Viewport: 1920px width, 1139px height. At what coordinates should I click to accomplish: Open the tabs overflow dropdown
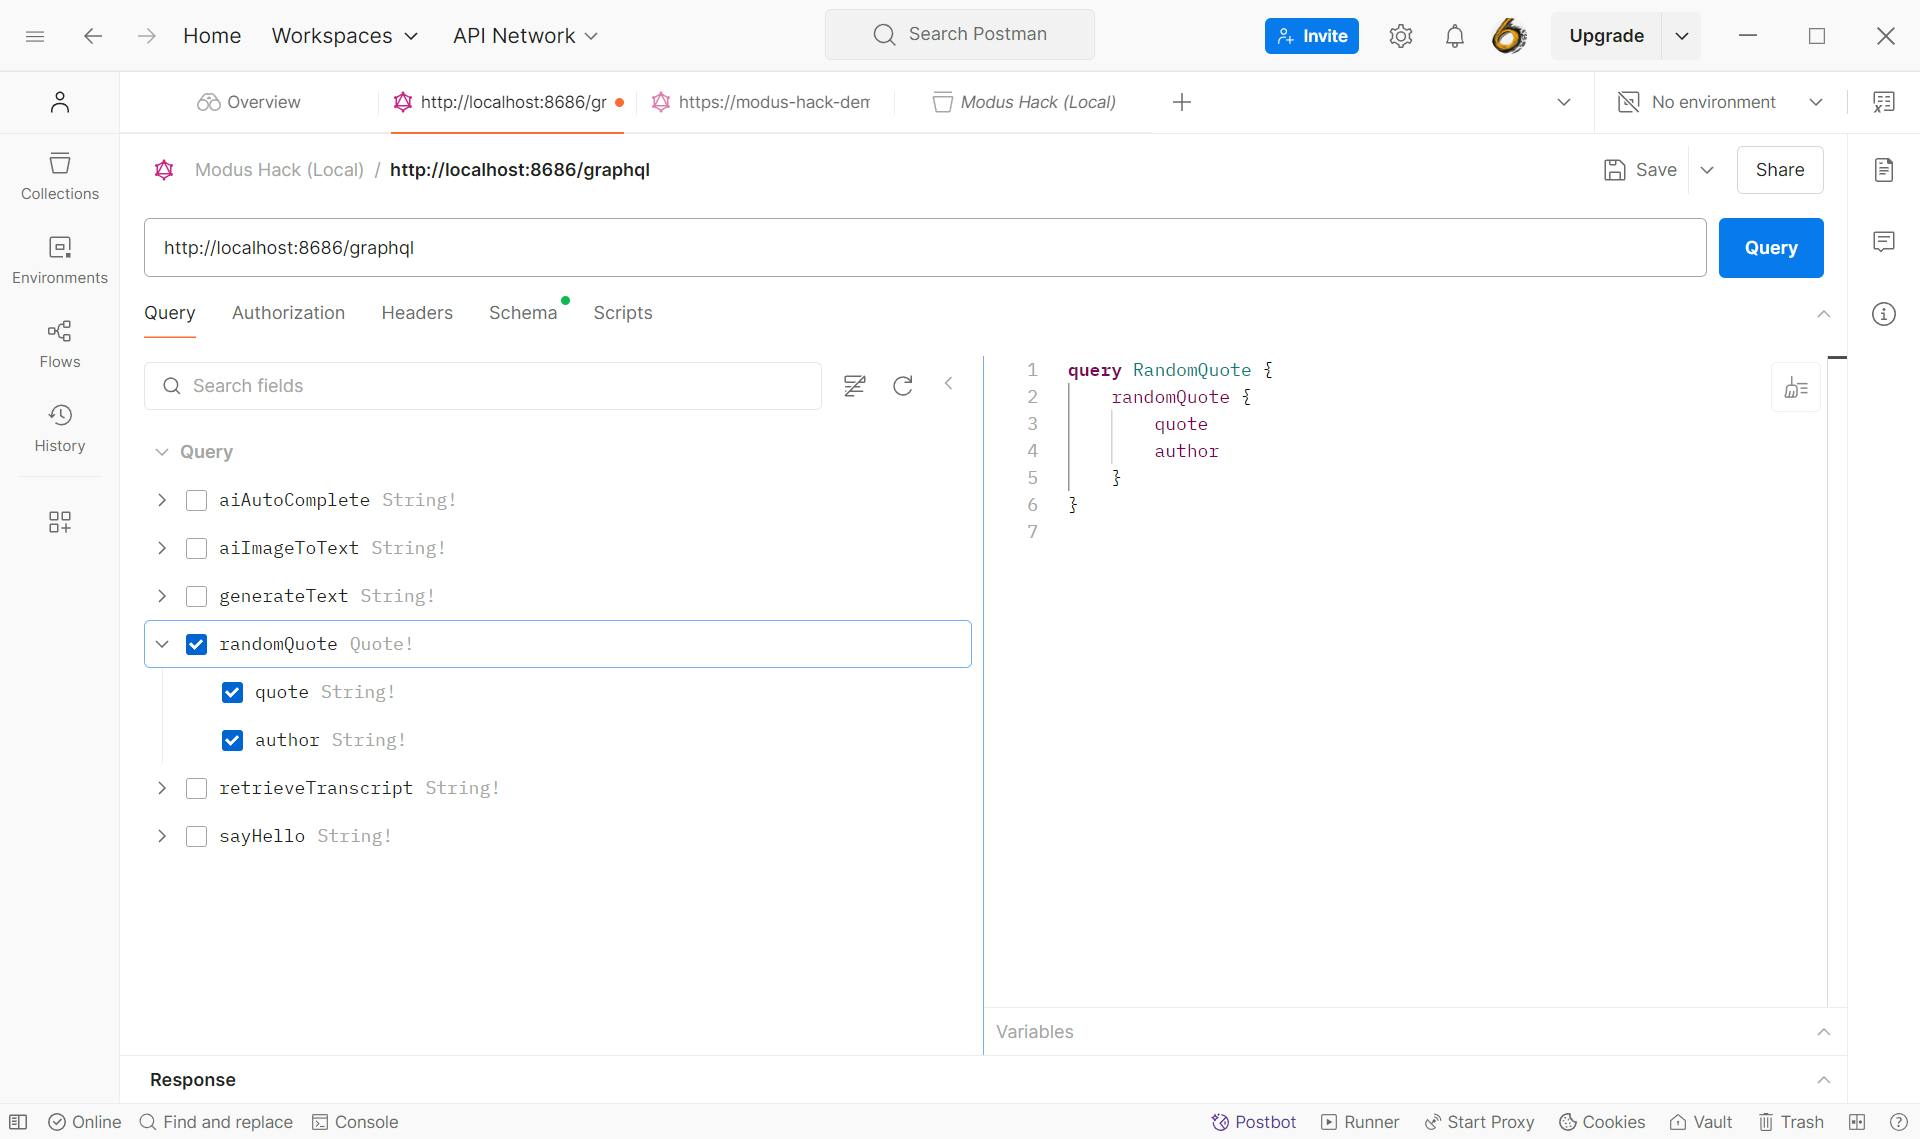pos(1564,102)
